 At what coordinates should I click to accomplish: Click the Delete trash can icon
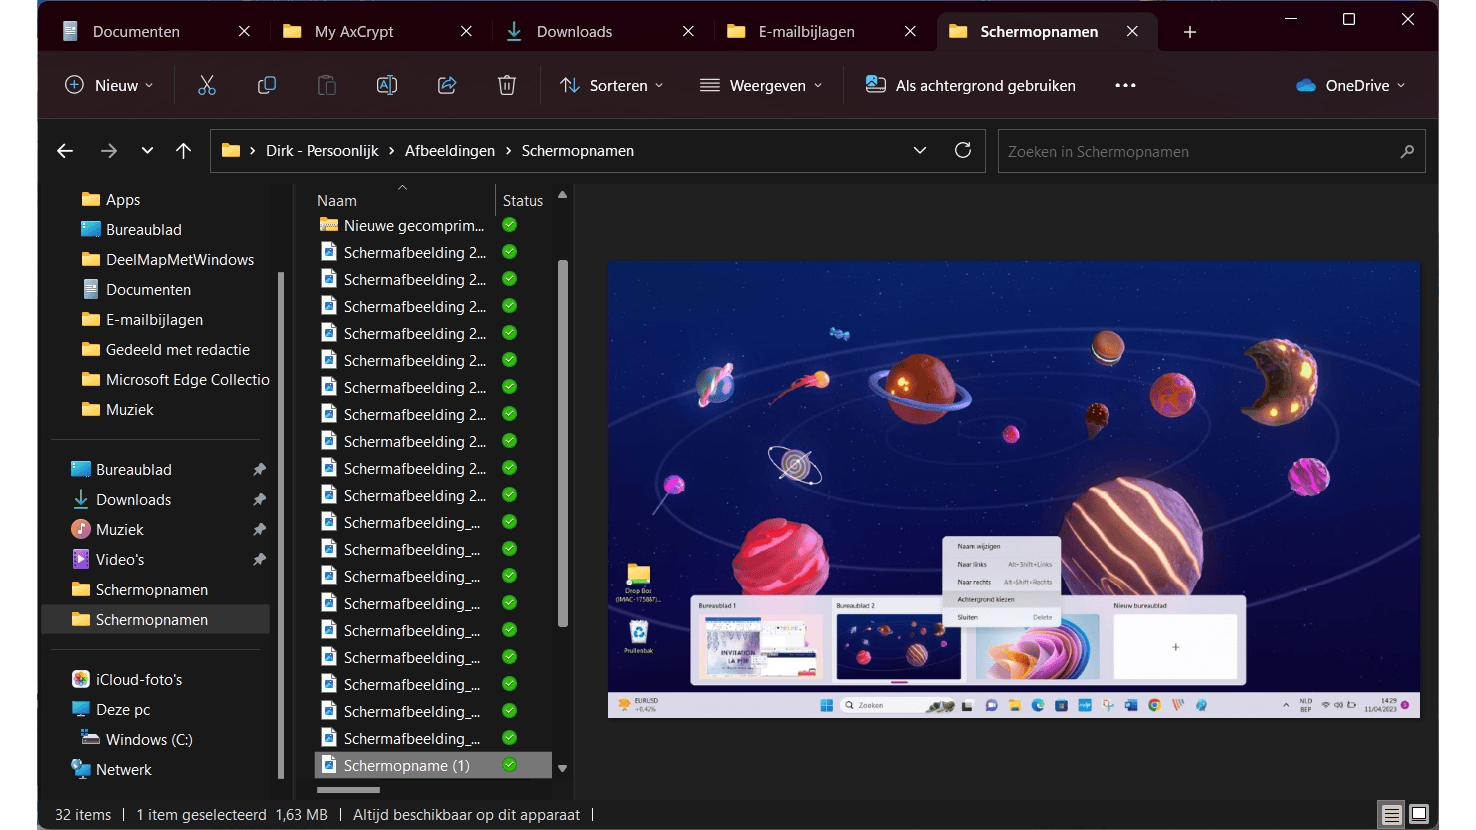(507, 86)
